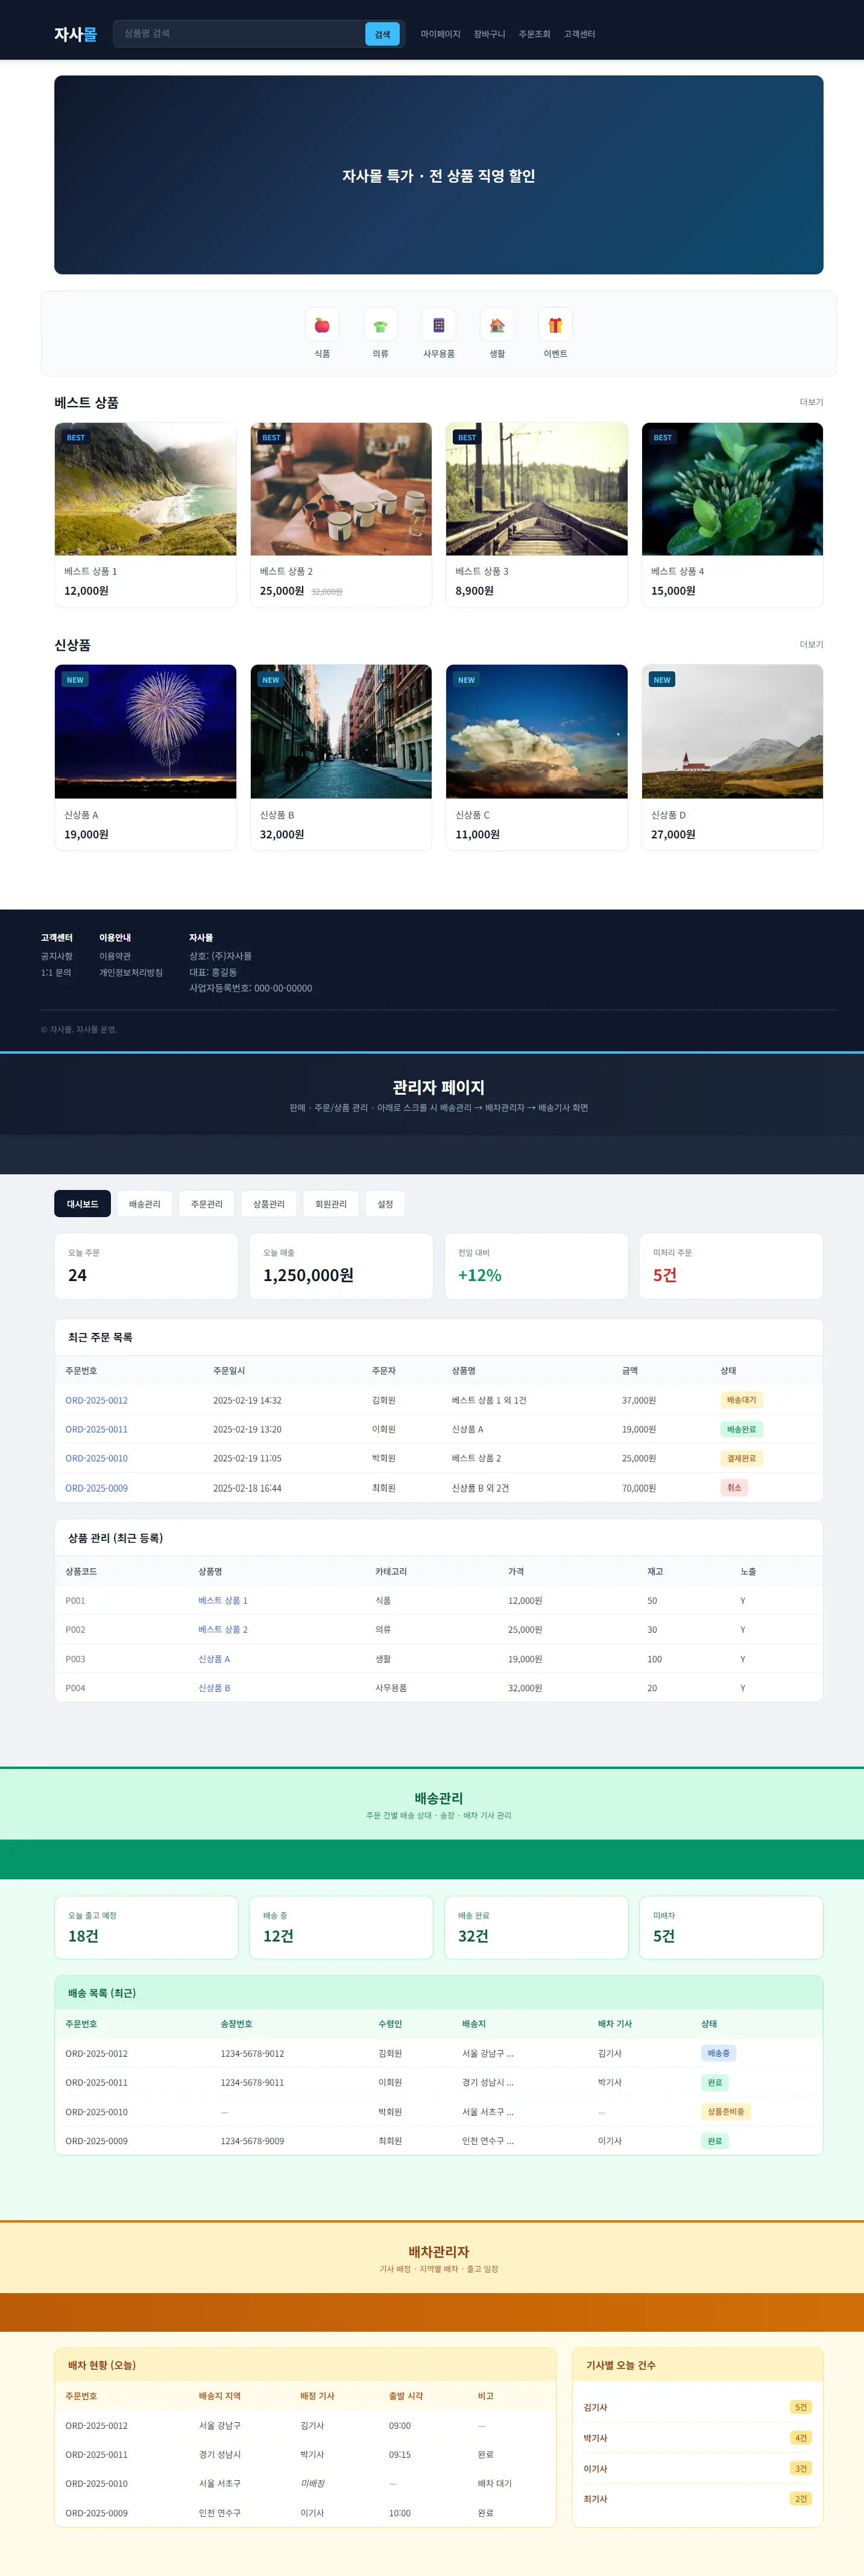The image size is (864, 2576).
Task: Open 개인정보처리방침 in the footer
Action: click(130, 972)
